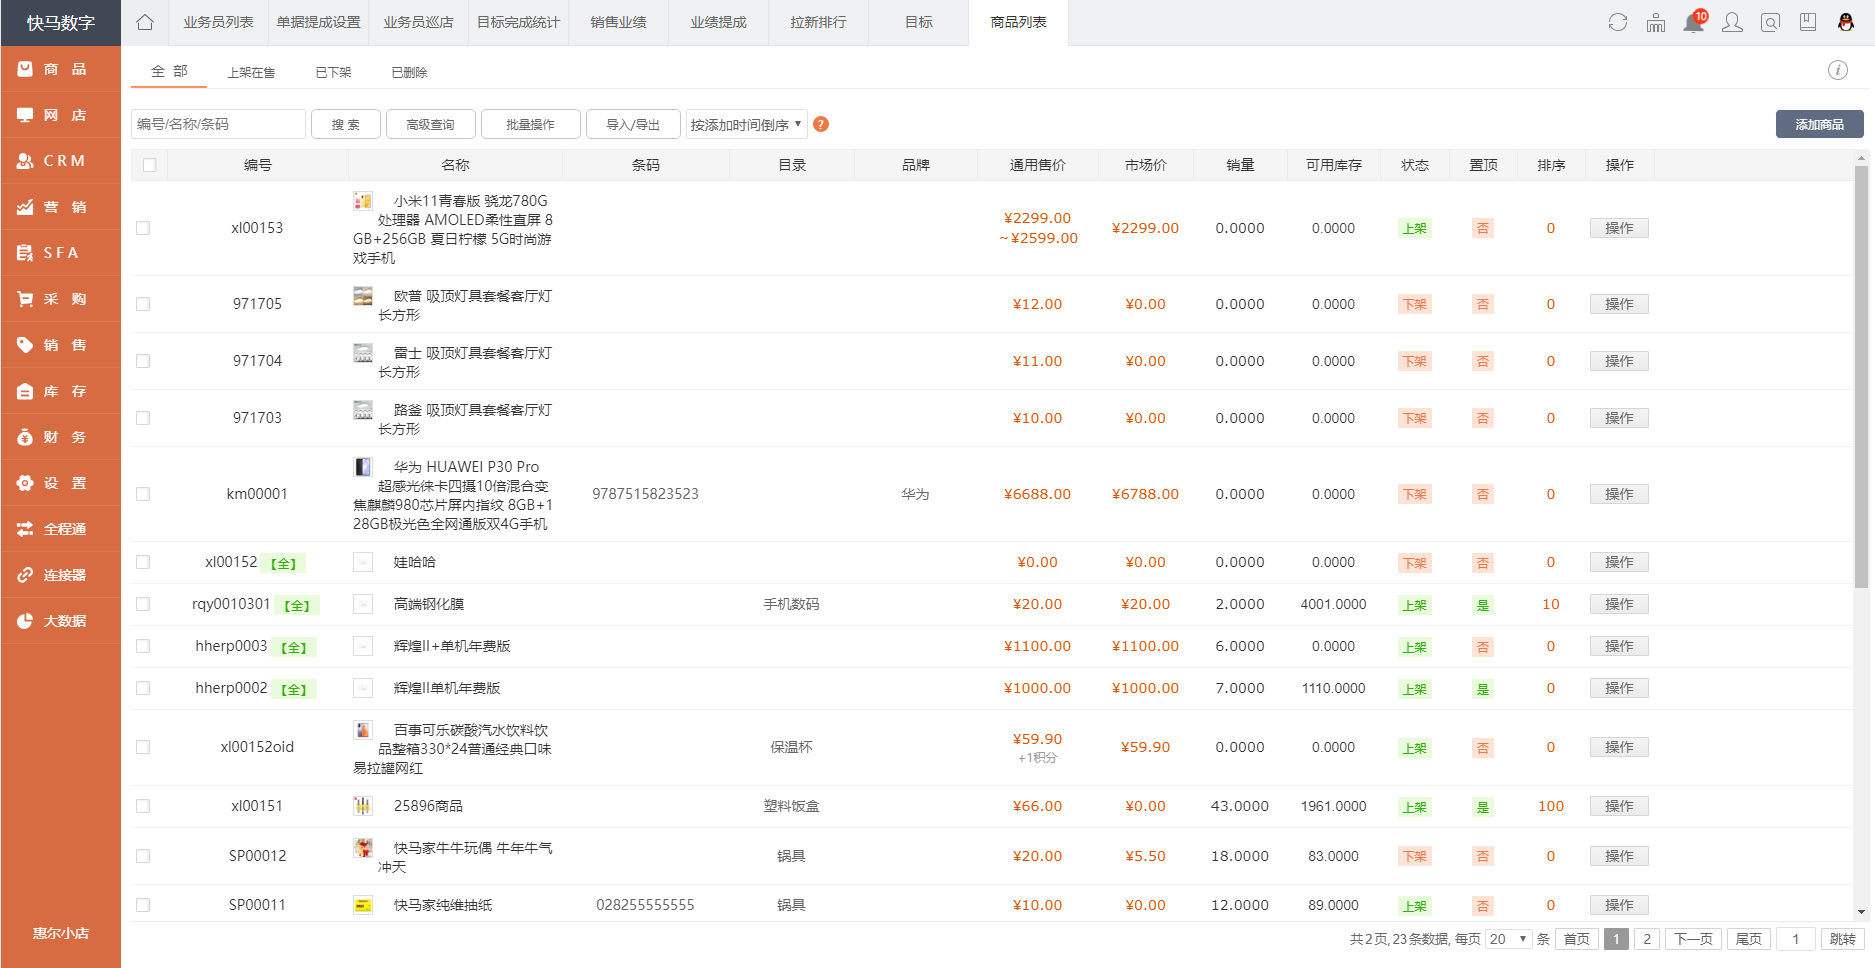The image size is (1875, 968).
Task: Open the 销售业绩 top tab
Action: pyautogui.click(x=618, y=23)
